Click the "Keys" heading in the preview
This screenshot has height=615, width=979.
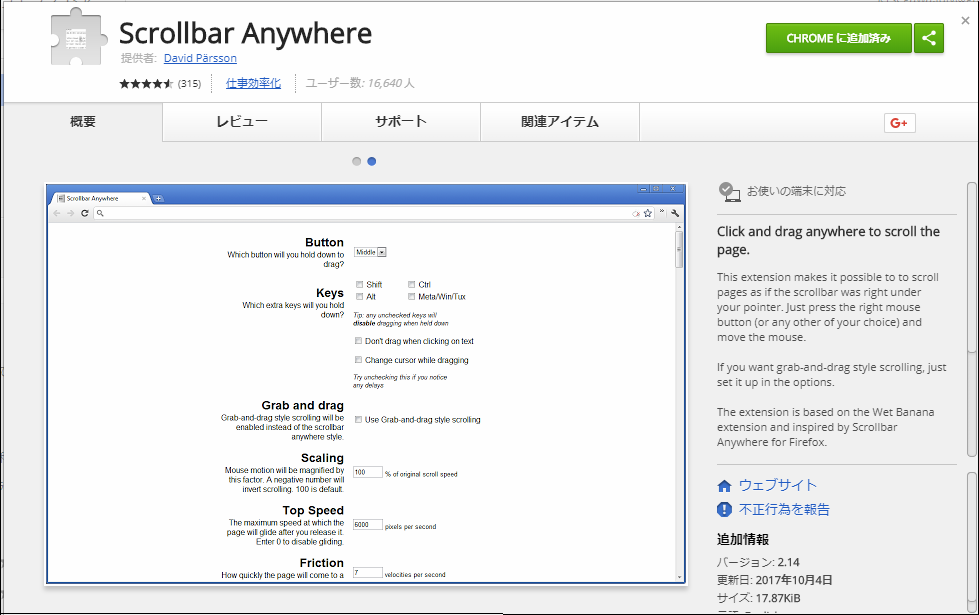pyautogui.click(x=330, y=293)
